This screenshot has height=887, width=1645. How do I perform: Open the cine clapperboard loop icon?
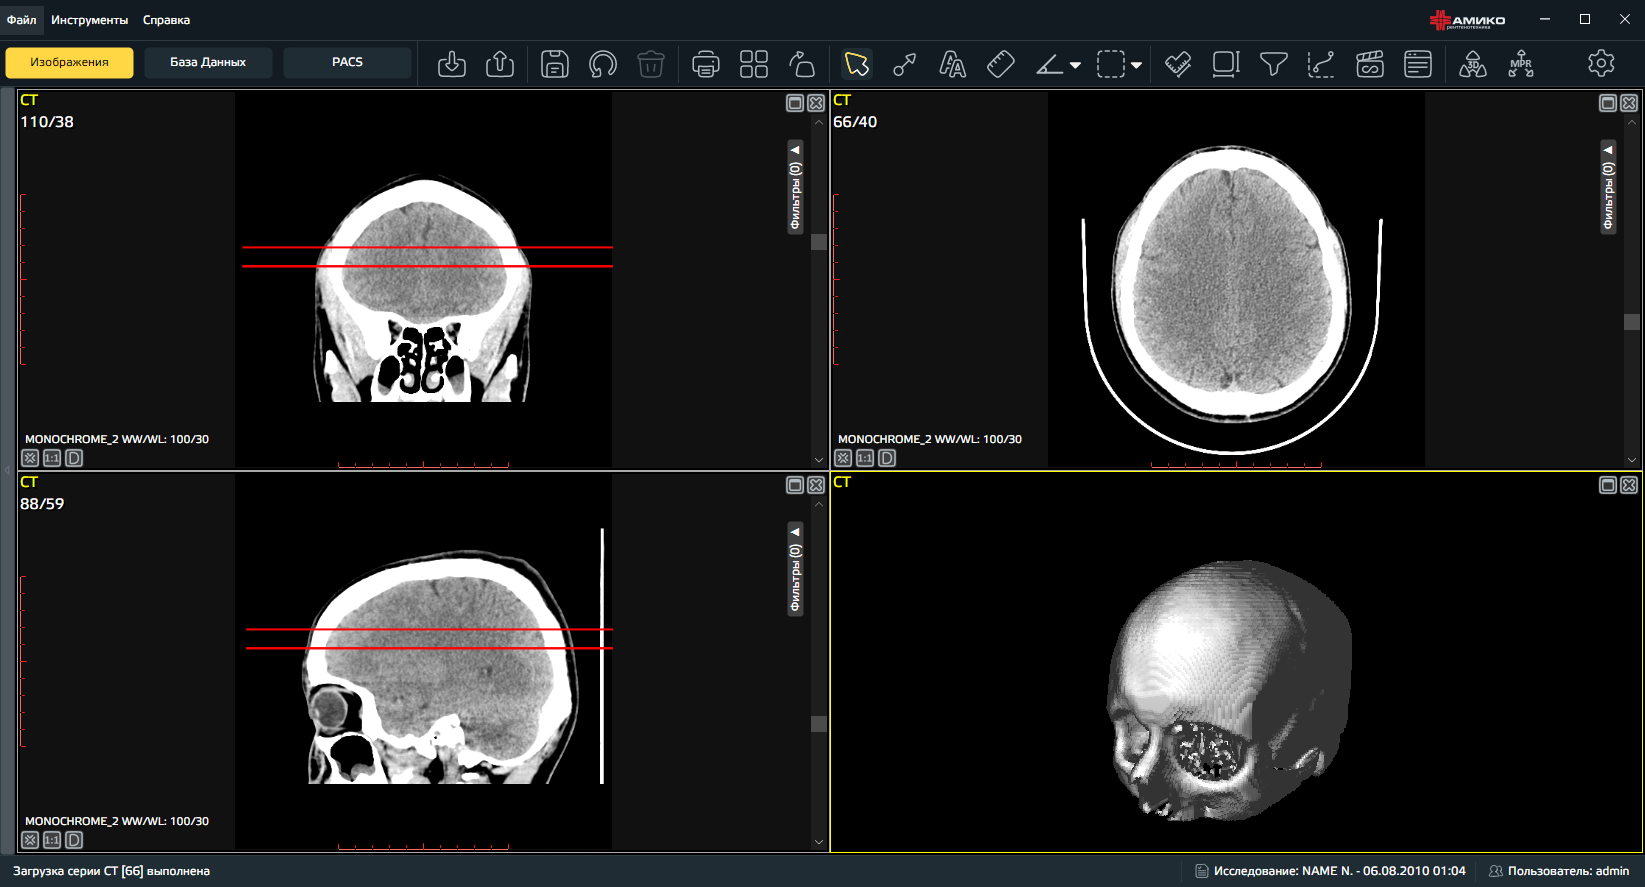pyautogui.click(x=1370, y=64)
